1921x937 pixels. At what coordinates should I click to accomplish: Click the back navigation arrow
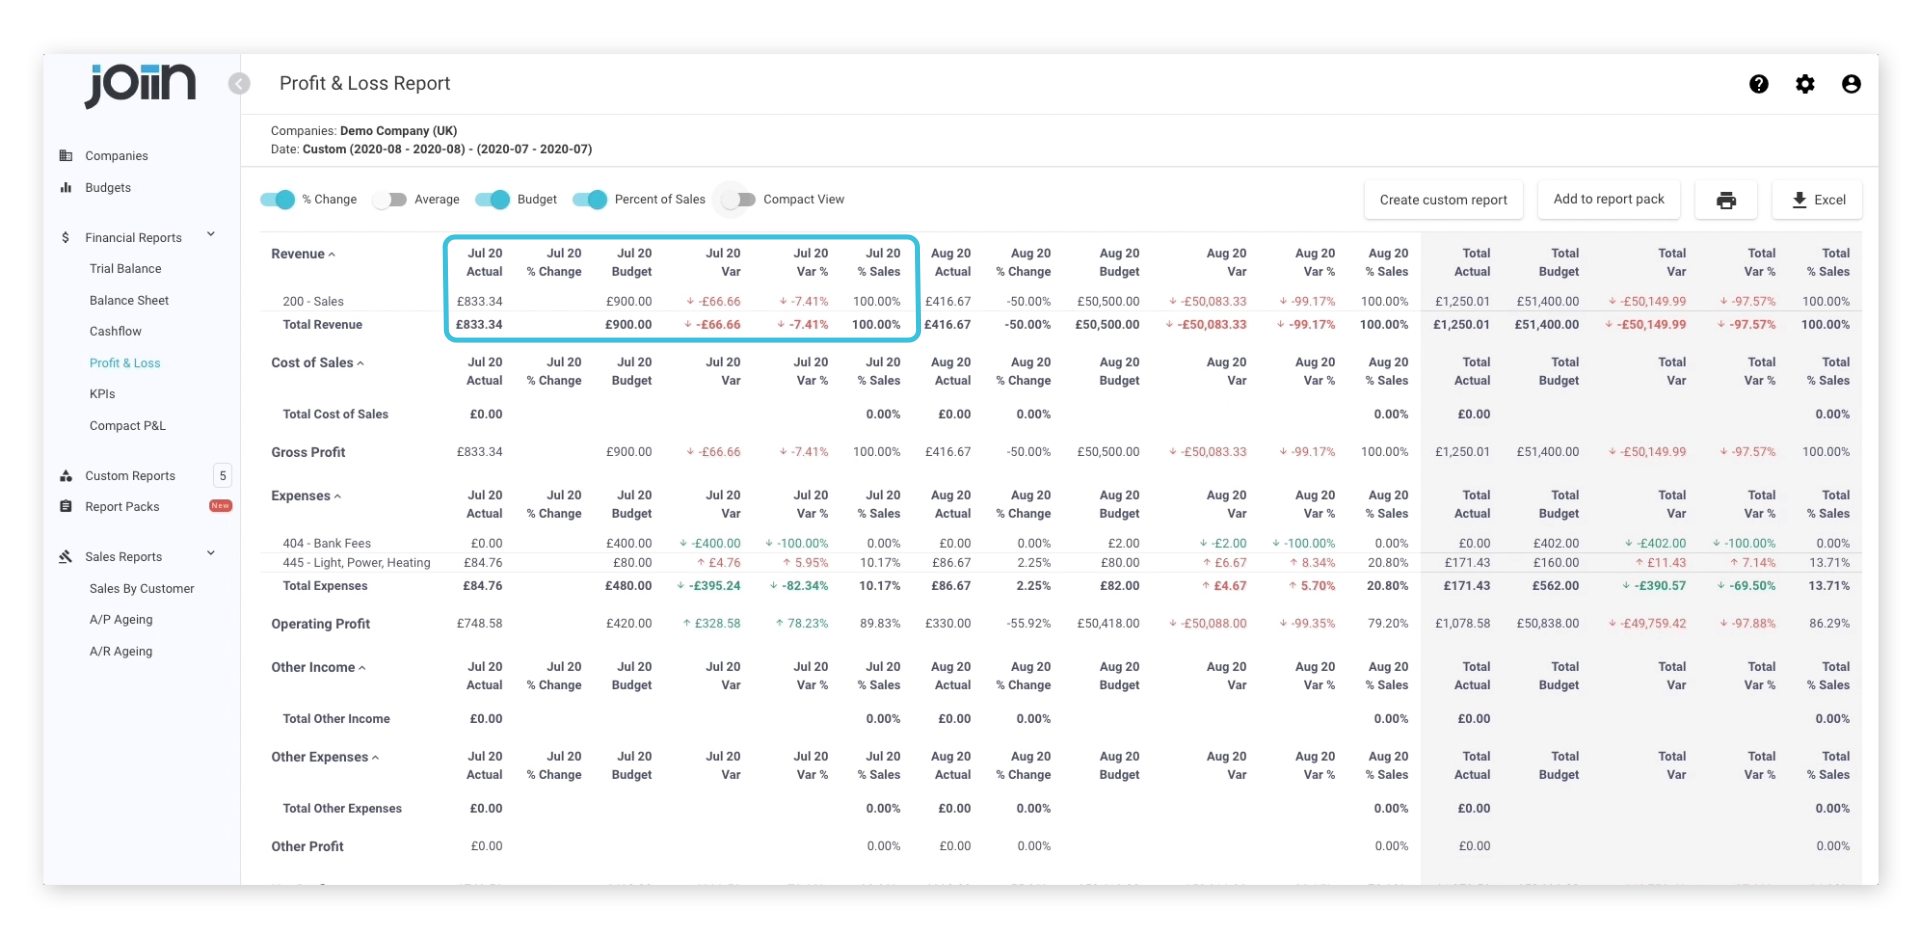238,84
